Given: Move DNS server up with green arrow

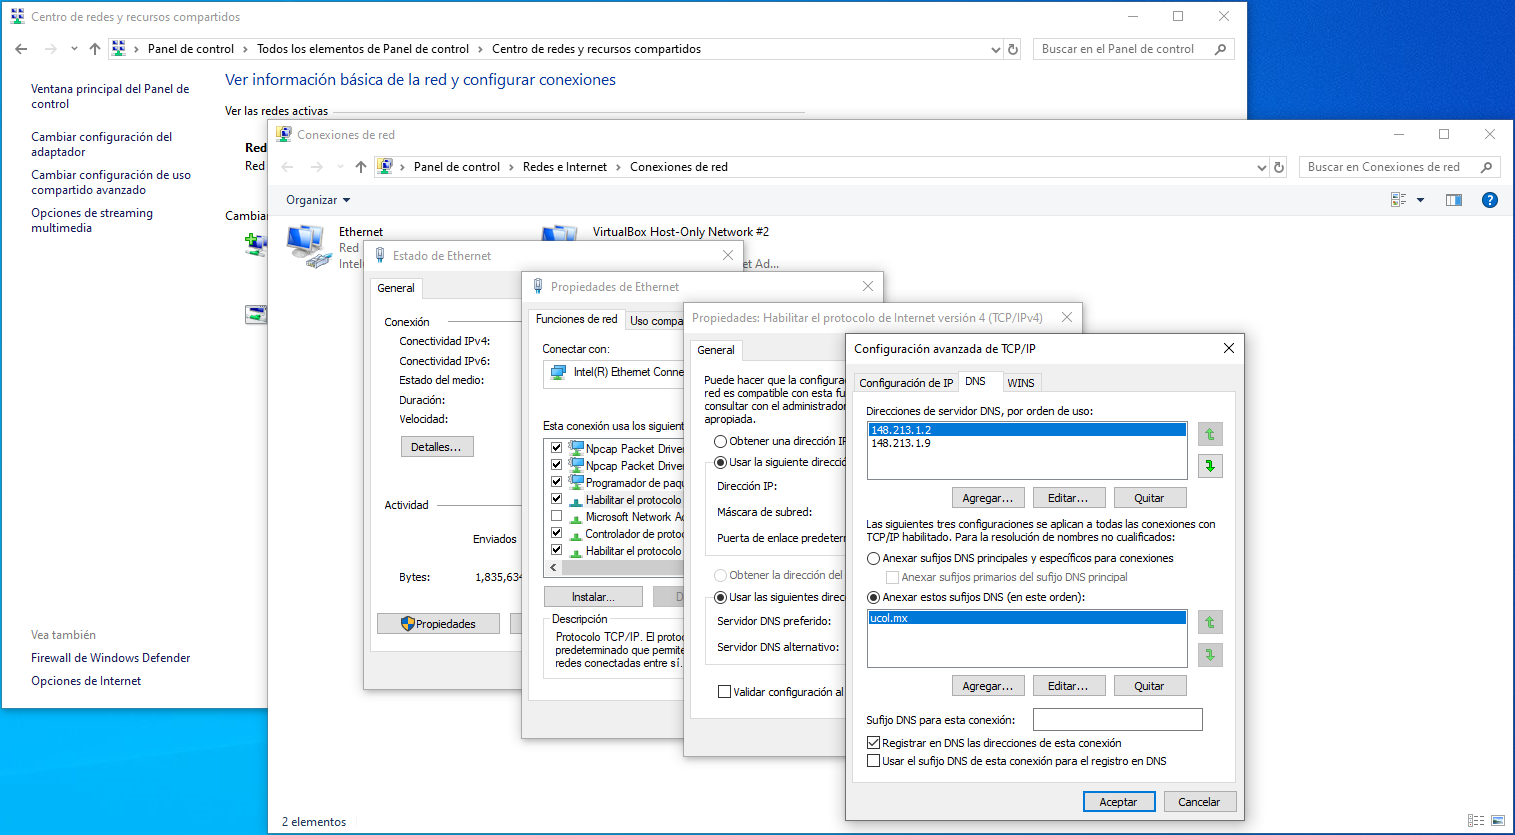Looking at the screenshot, I should pyautogui.click(x=1210, y=434).
